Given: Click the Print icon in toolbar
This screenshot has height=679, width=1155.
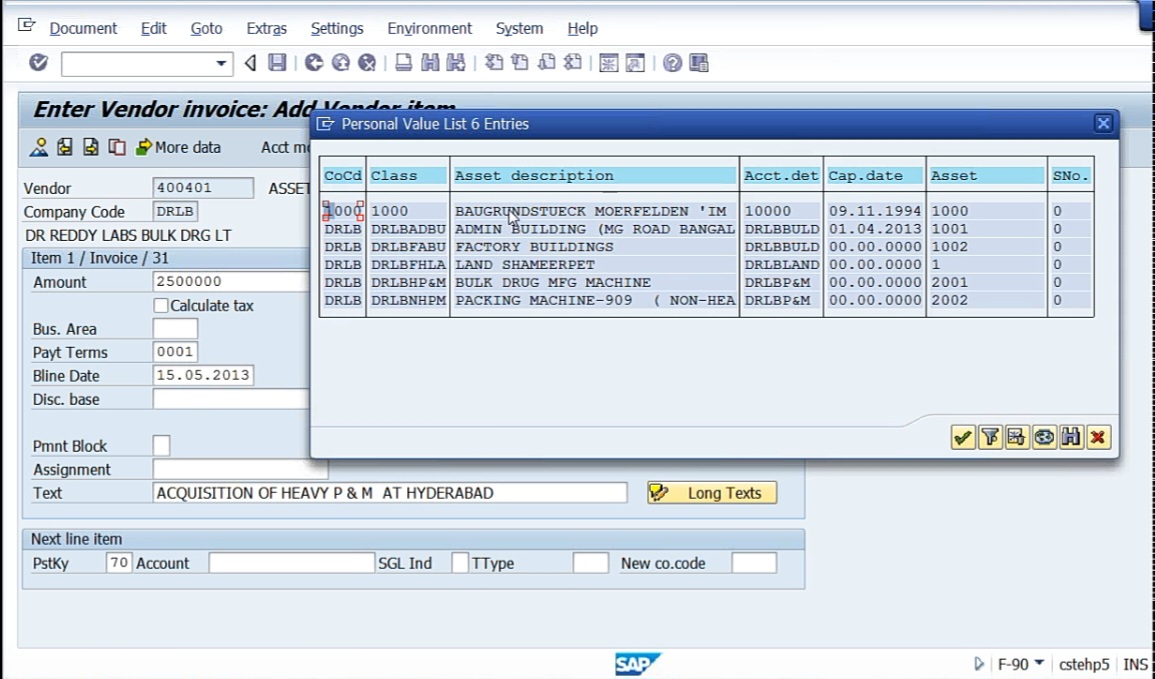Looking at the screenshot, I should tap(403, 63).
